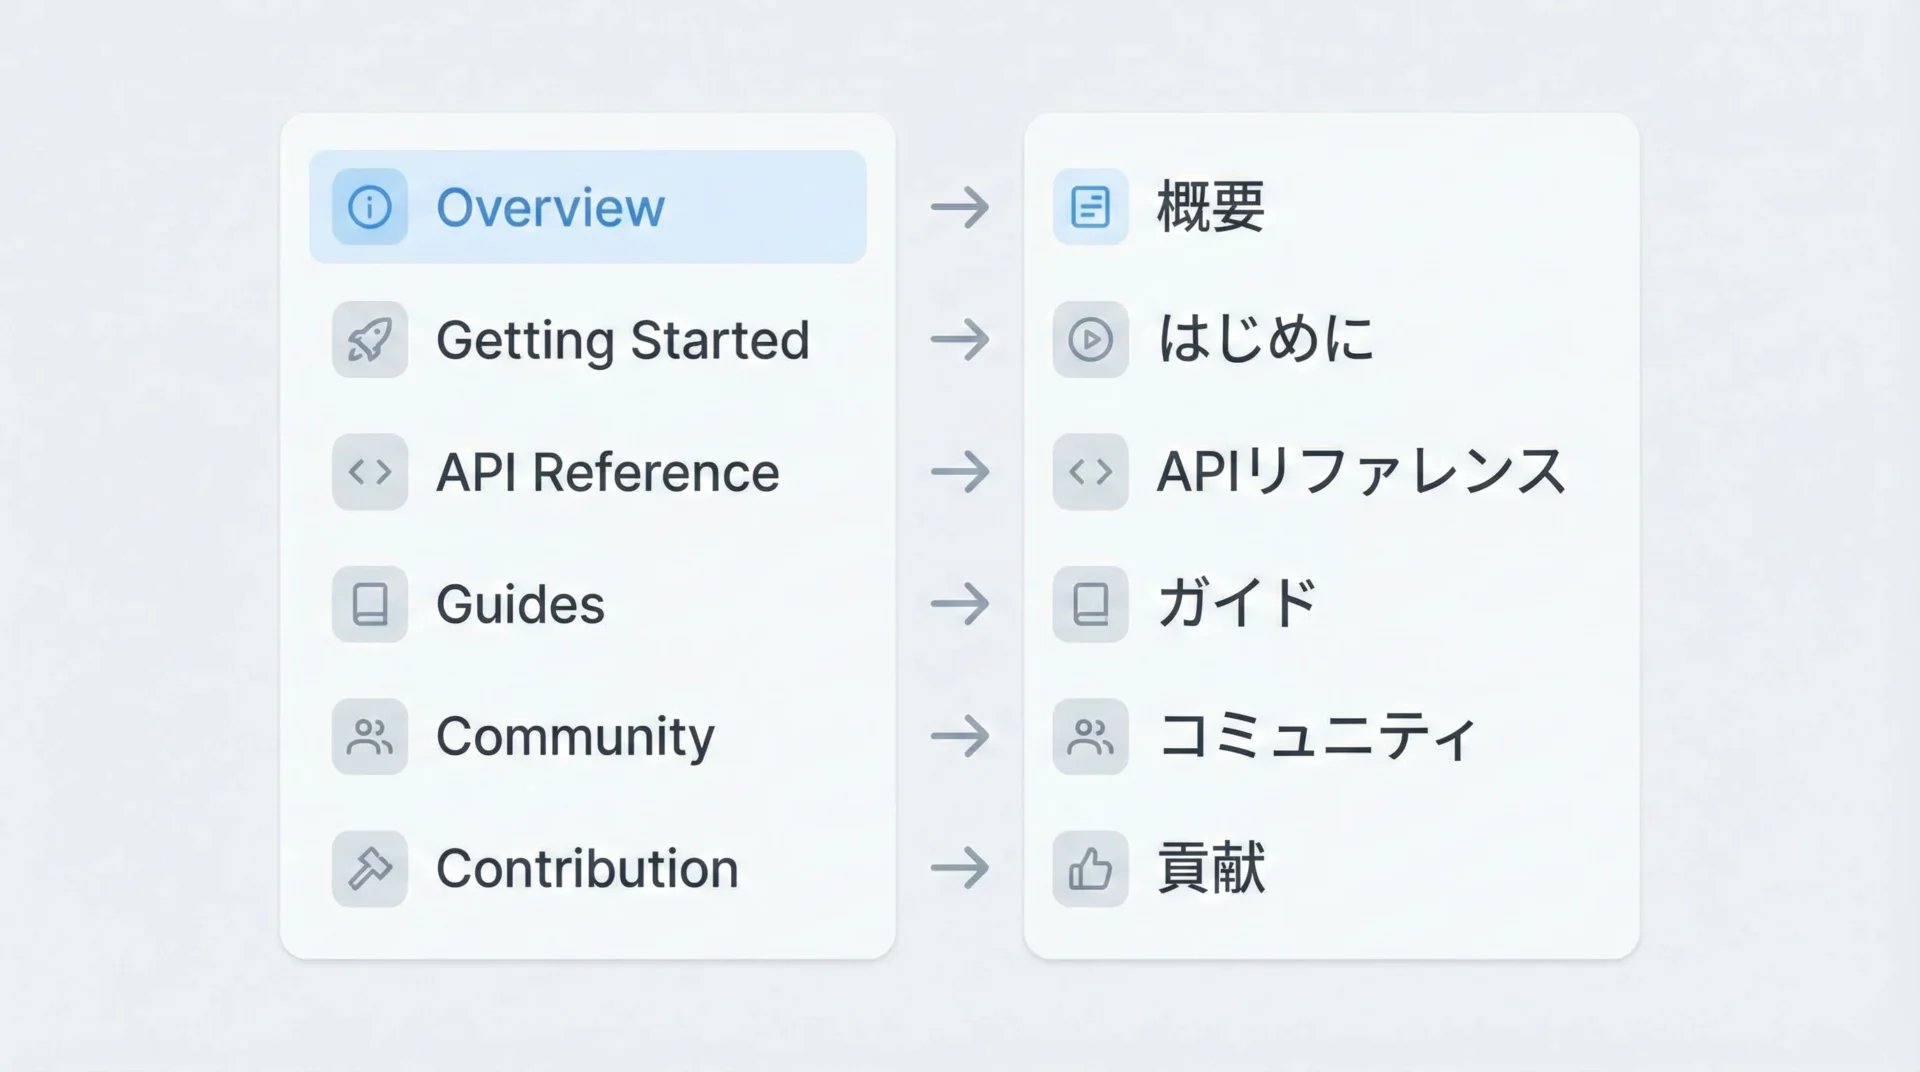Viewport: 1920px width, 1072px height.
Task: Click the arrow next to Contribution
Action: pyautogui.click(x=960, y=868)
